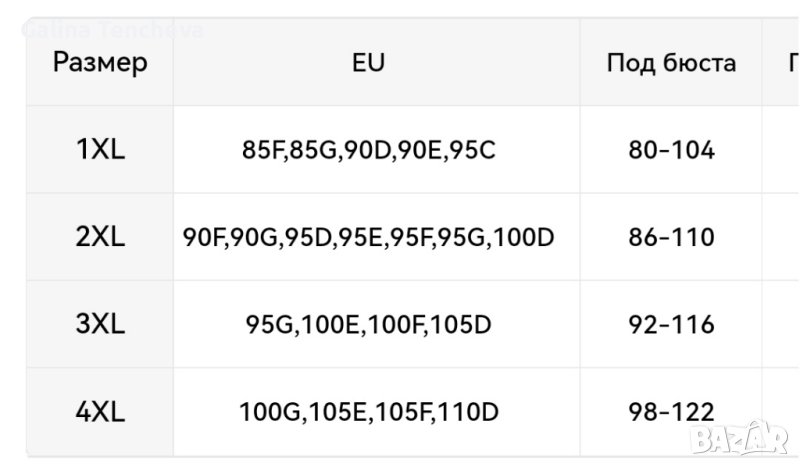Screen dimensions: 800x467
Task: Select the 92-116 under-bust value
Action: click(671, 325)
